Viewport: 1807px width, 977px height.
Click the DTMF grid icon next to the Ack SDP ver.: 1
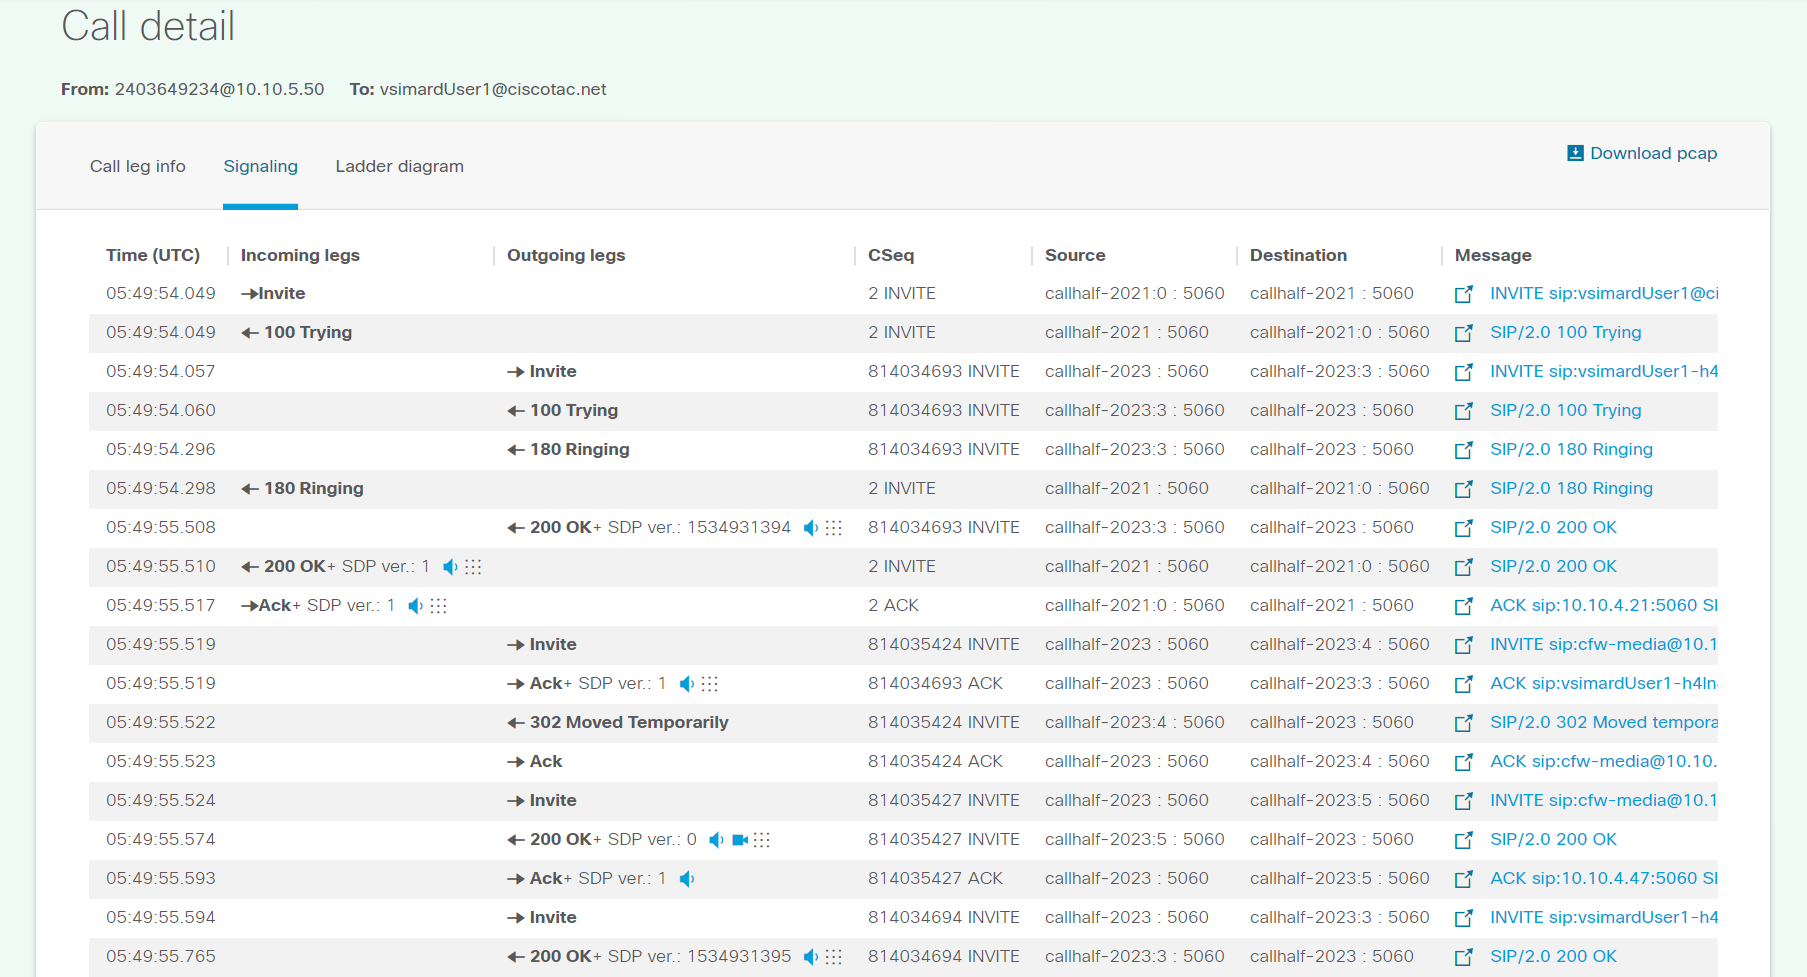(x=439, y=605)
